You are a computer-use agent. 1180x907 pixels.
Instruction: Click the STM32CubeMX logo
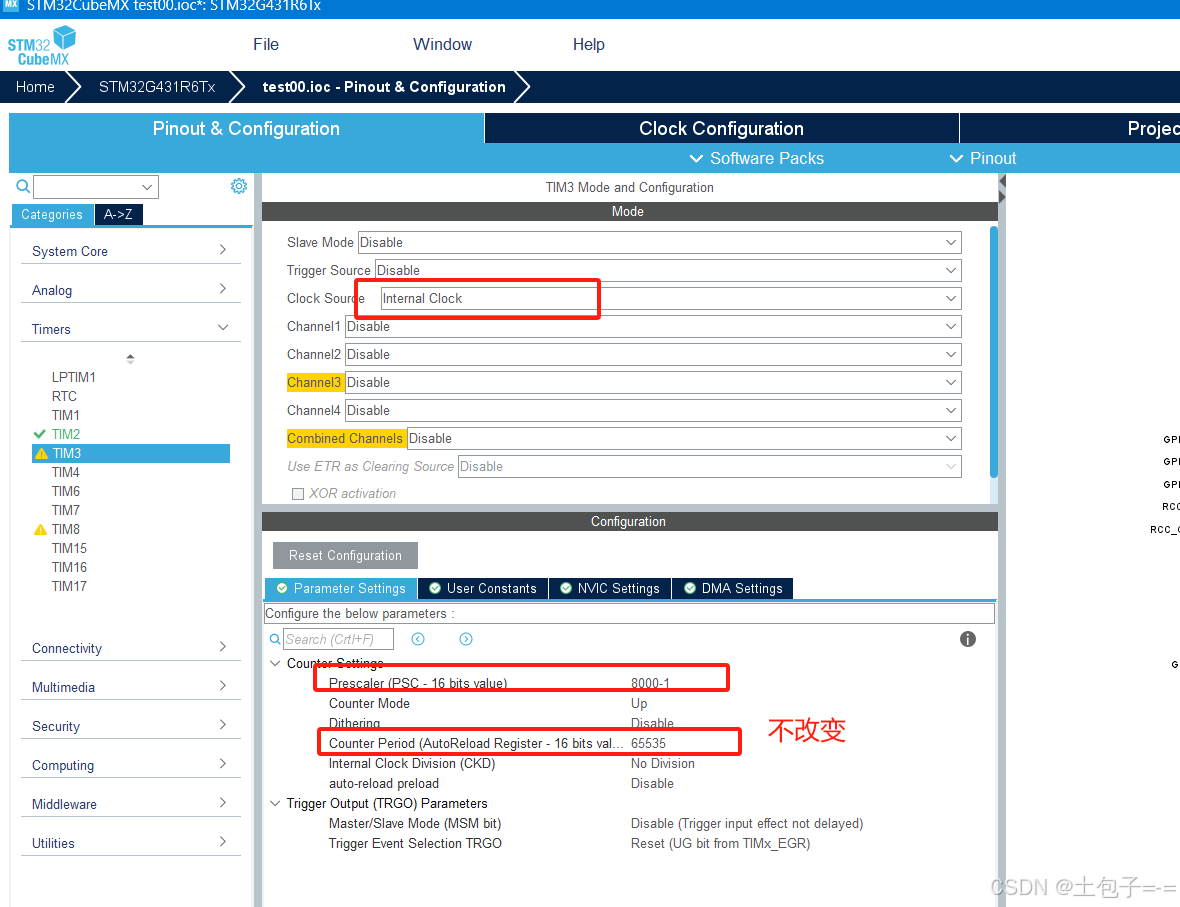(x=42, y=46)
